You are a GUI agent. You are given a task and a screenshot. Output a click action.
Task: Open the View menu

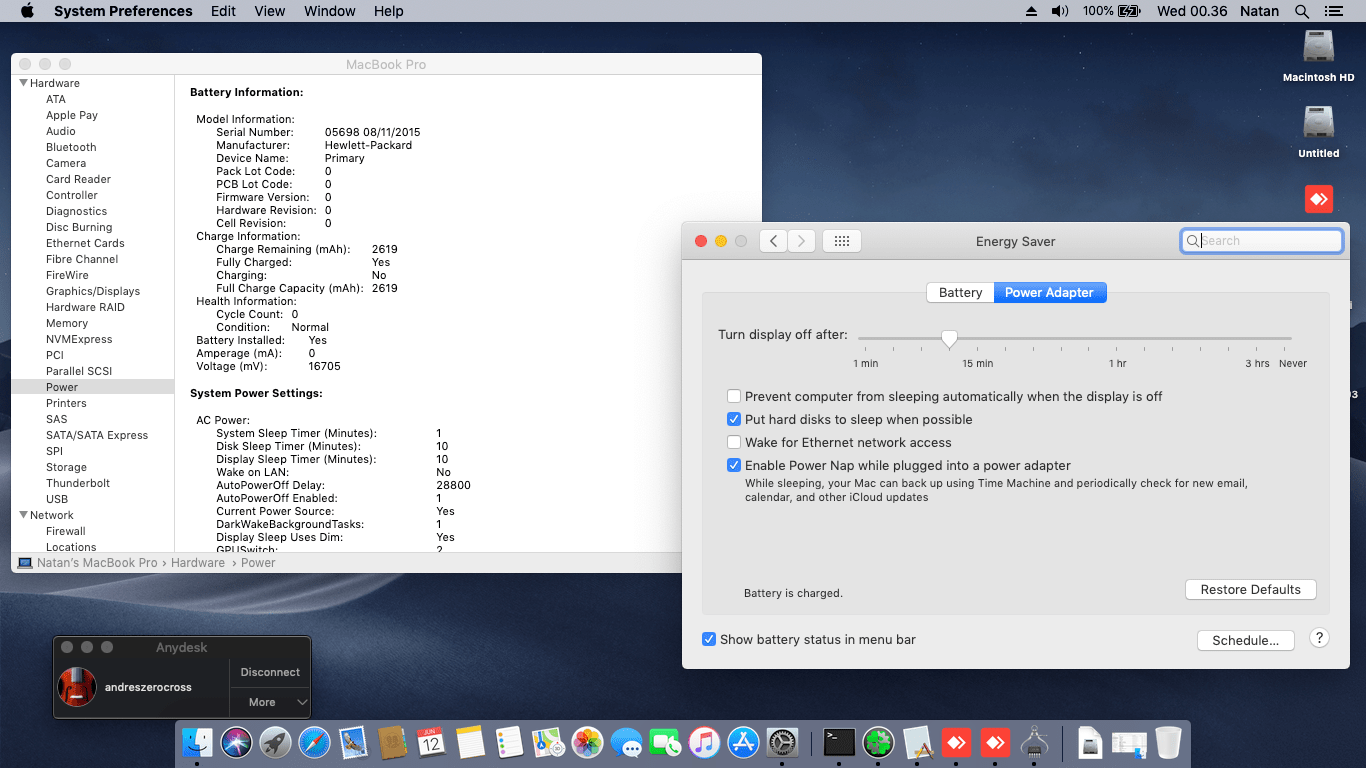coord(270,11)
